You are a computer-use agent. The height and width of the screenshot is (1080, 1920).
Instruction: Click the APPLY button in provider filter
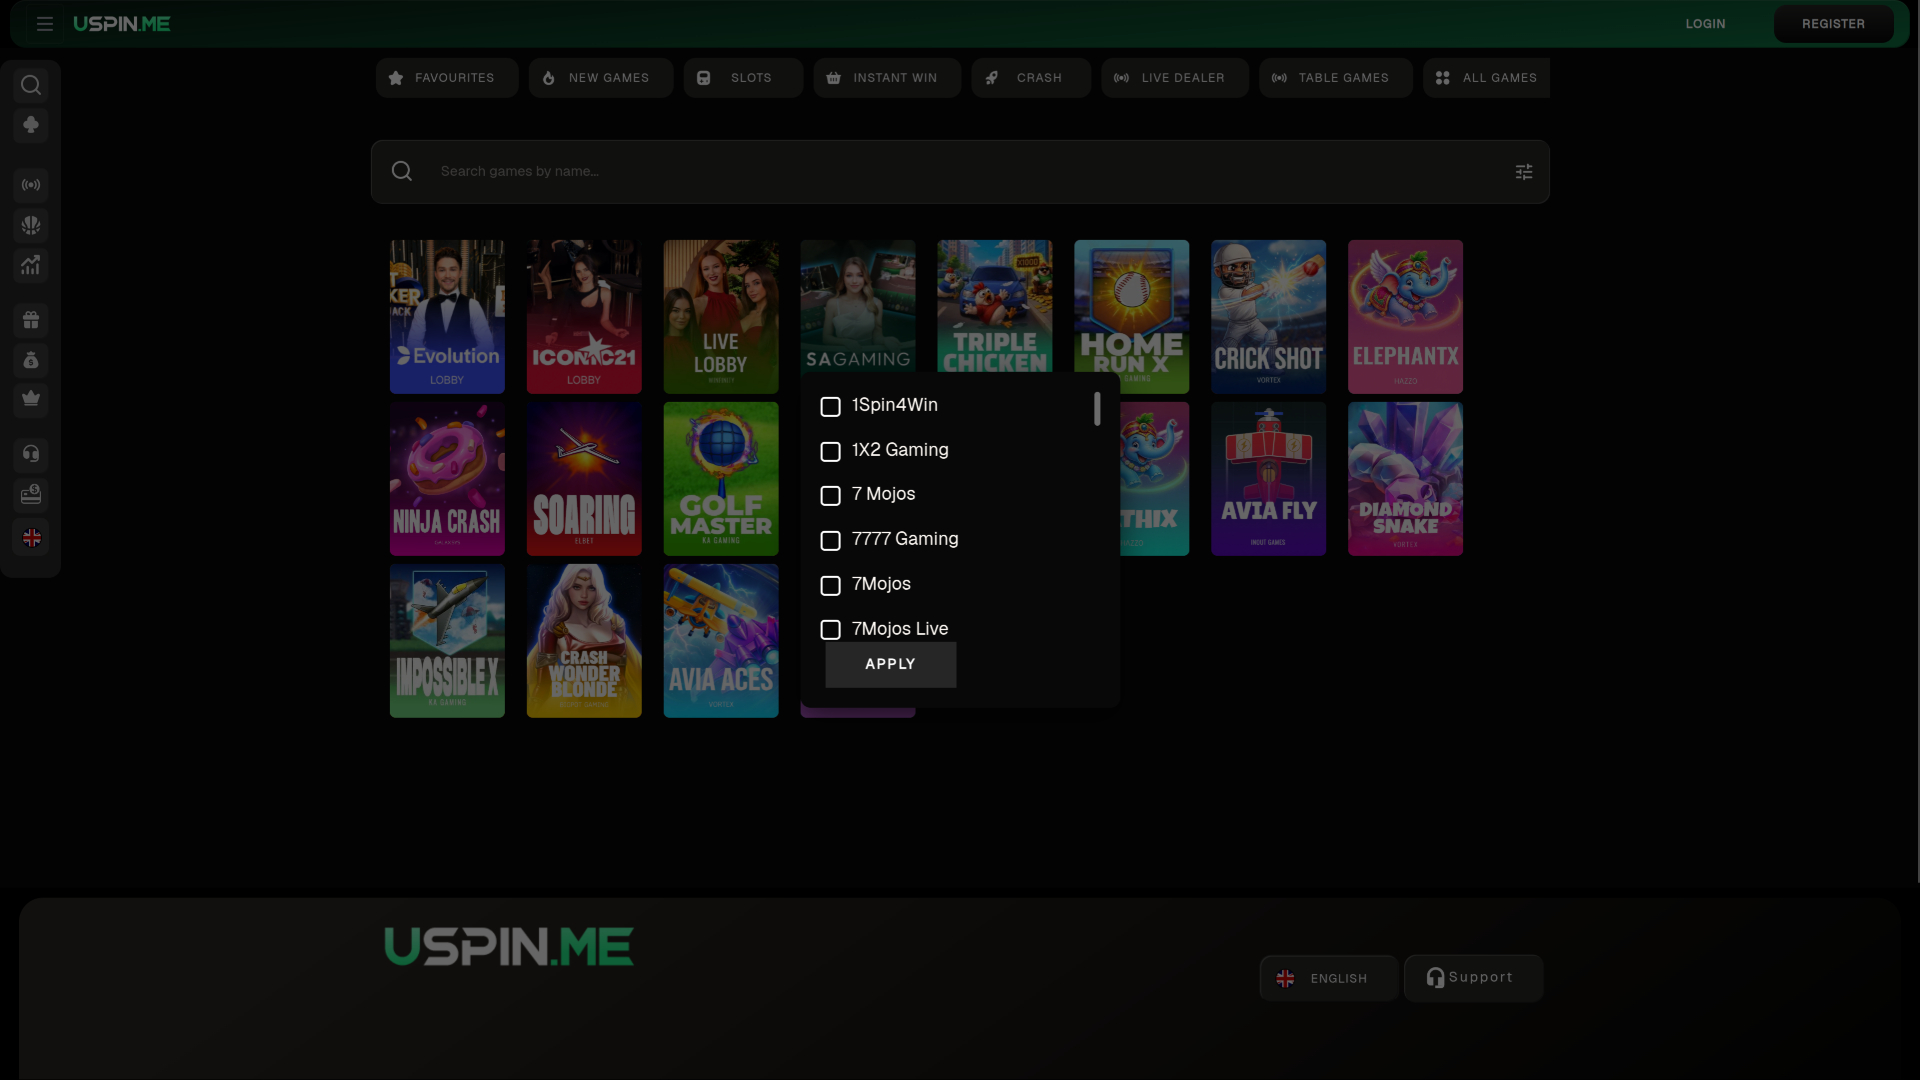pyautogui.click(x=891, y=665)
